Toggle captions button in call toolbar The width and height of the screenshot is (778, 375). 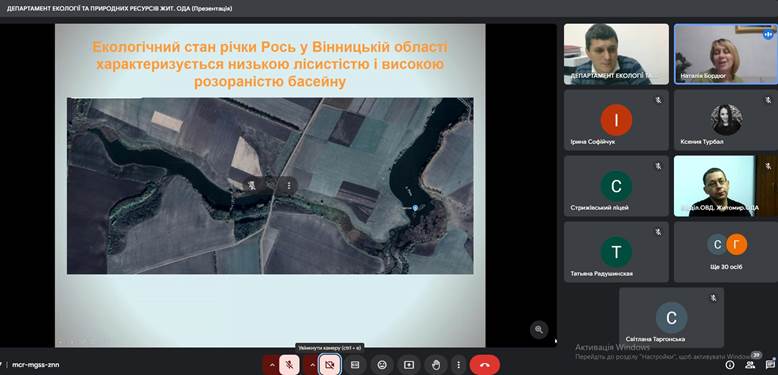pos(355,365)
